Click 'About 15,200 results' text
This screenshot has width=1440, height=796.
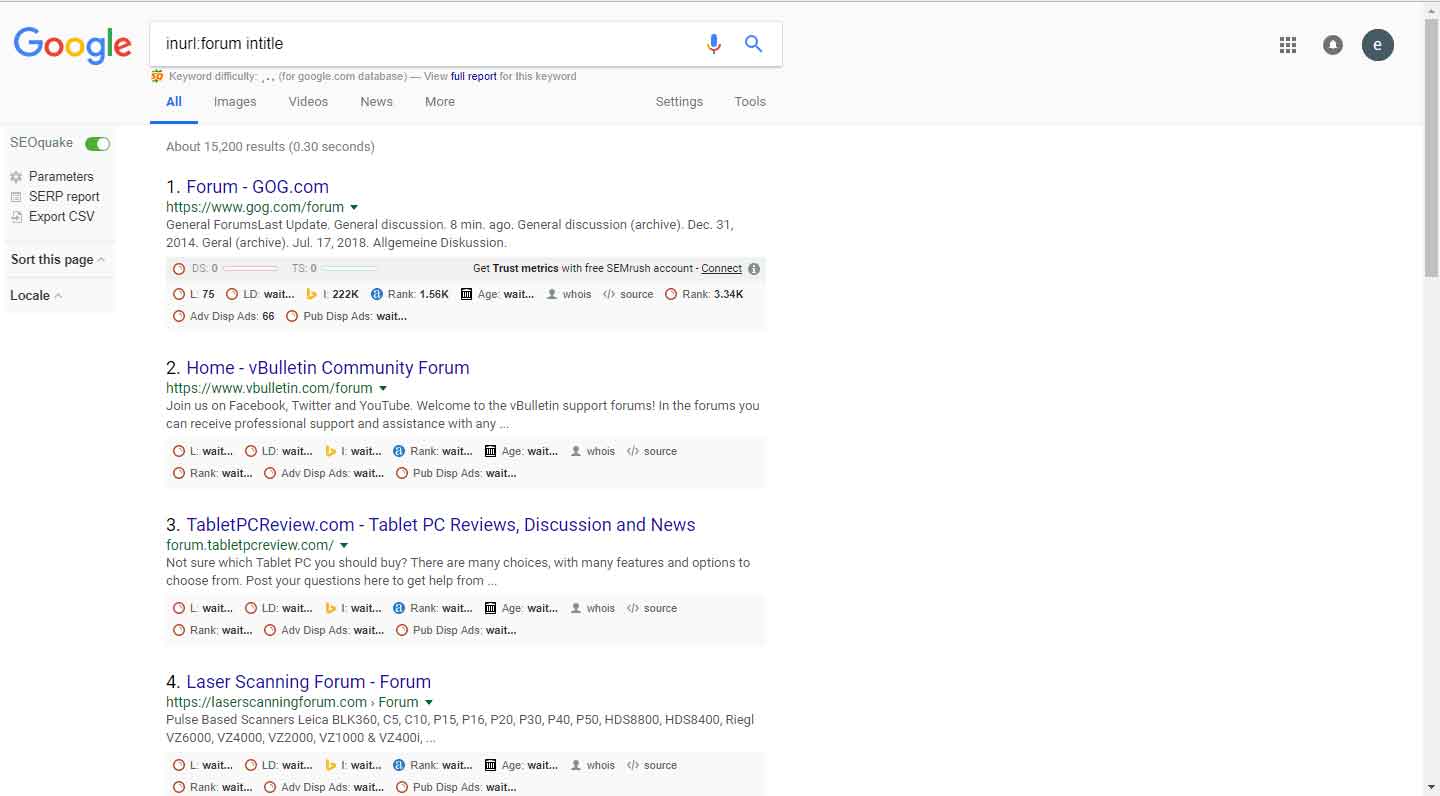(225, 147)
